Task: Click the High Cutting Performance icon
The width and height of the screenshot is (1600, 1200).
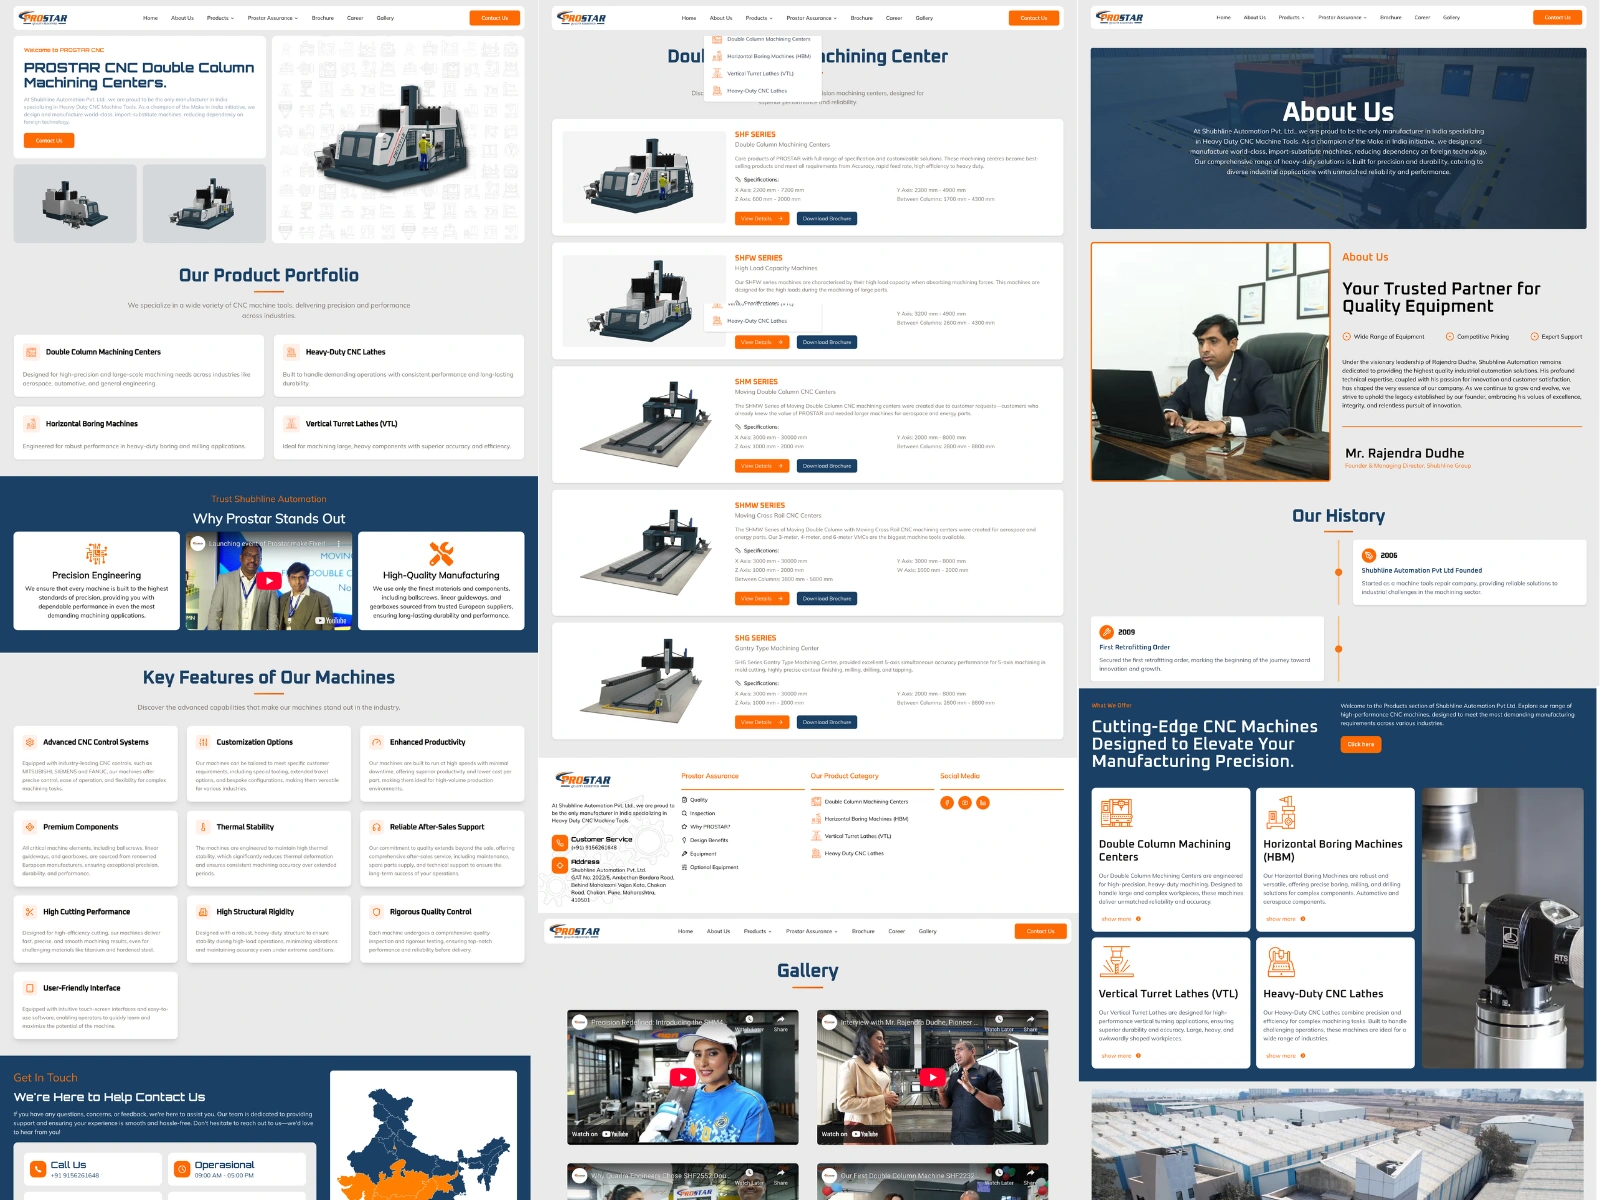Action: 30,912
